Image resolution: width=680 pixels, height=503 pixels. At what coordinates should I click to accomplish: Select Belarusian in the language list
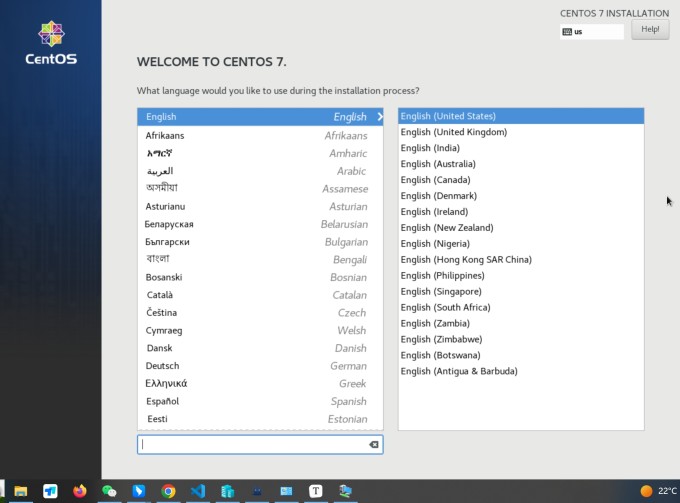260,224
